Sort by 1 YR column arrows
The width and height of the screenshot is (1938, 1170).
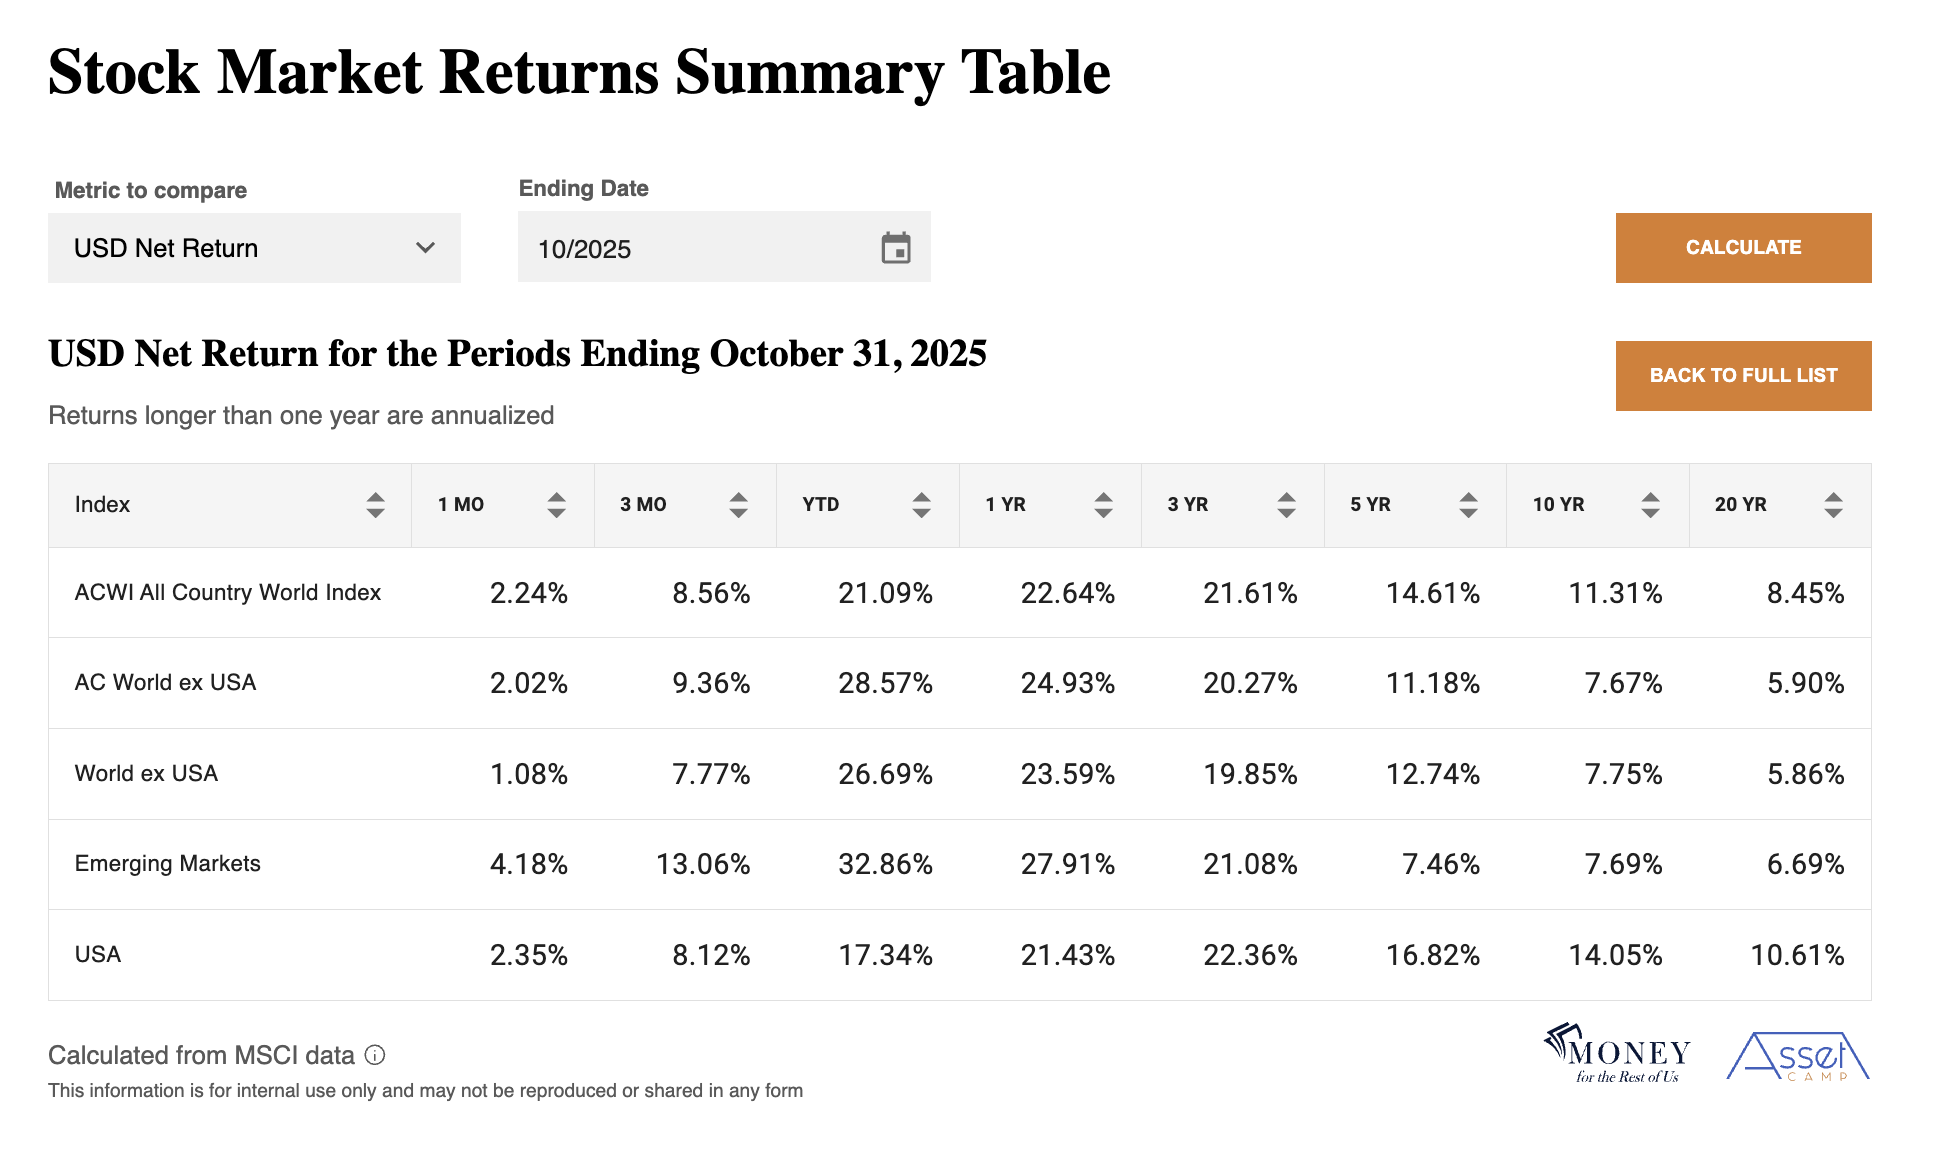(1103, 505)
